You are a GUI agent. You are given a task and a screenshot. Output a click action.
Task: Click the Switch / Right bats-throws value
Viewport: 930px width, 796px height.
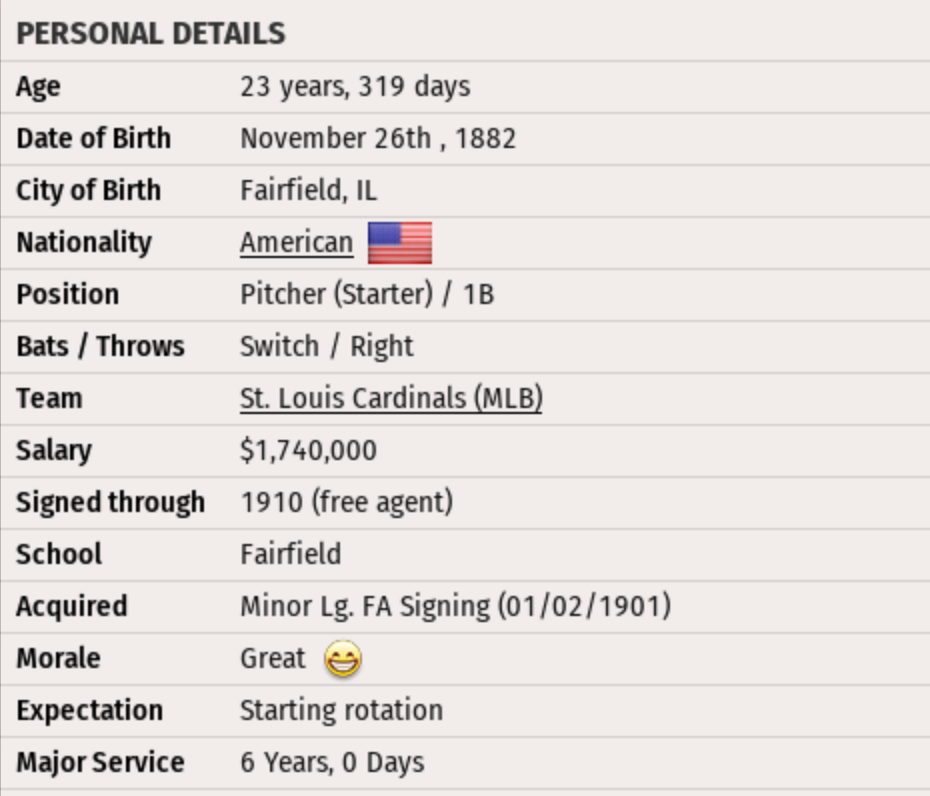[326, 346]
